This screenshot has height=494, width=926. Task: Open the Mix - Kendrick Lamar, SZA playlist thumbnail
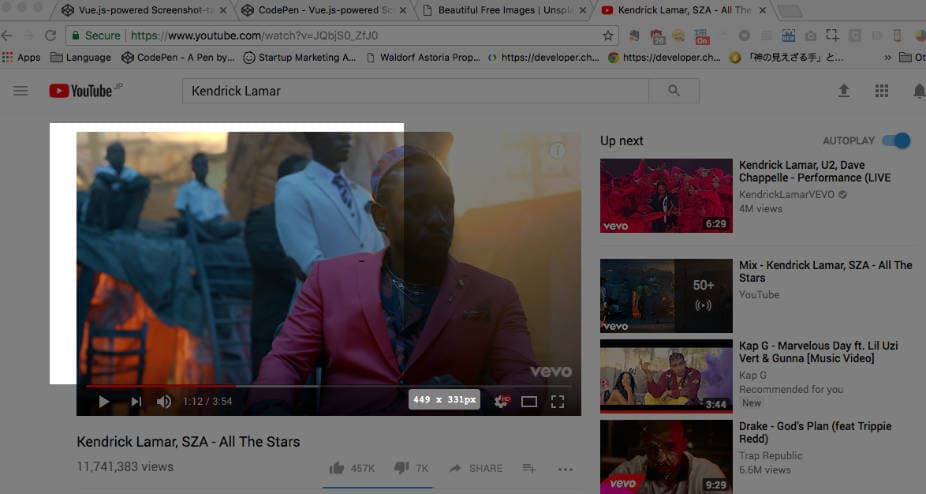[666, 295]
